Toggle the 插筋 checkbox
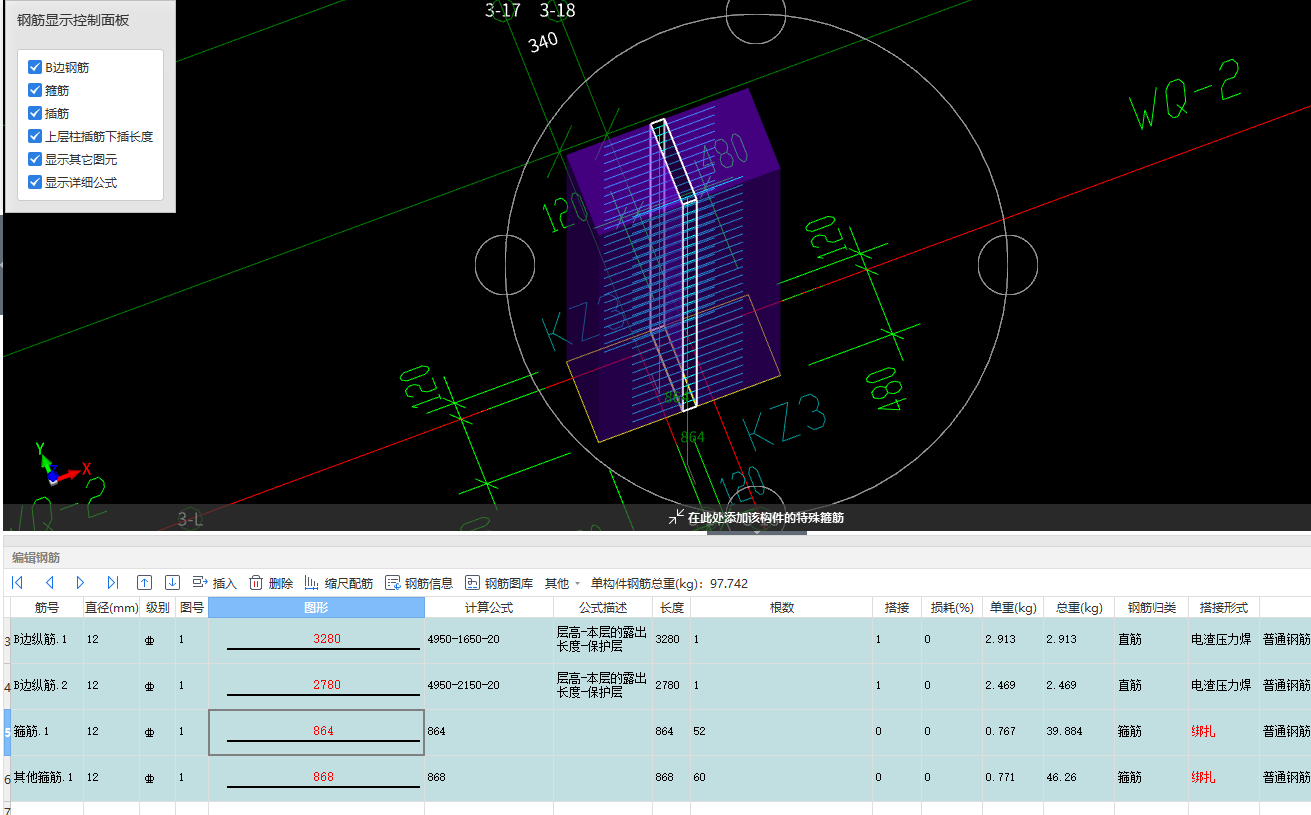The width and height of the screenshot is (1311, 815). coord(35,113)
